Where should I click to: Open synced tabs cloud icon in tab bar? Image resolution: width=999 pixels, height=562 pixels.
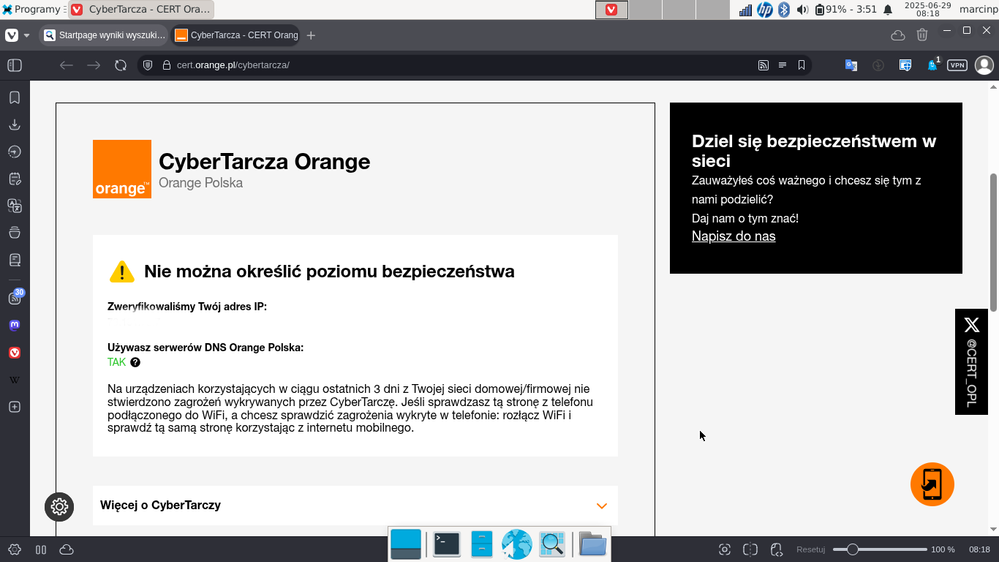[898, 35]
